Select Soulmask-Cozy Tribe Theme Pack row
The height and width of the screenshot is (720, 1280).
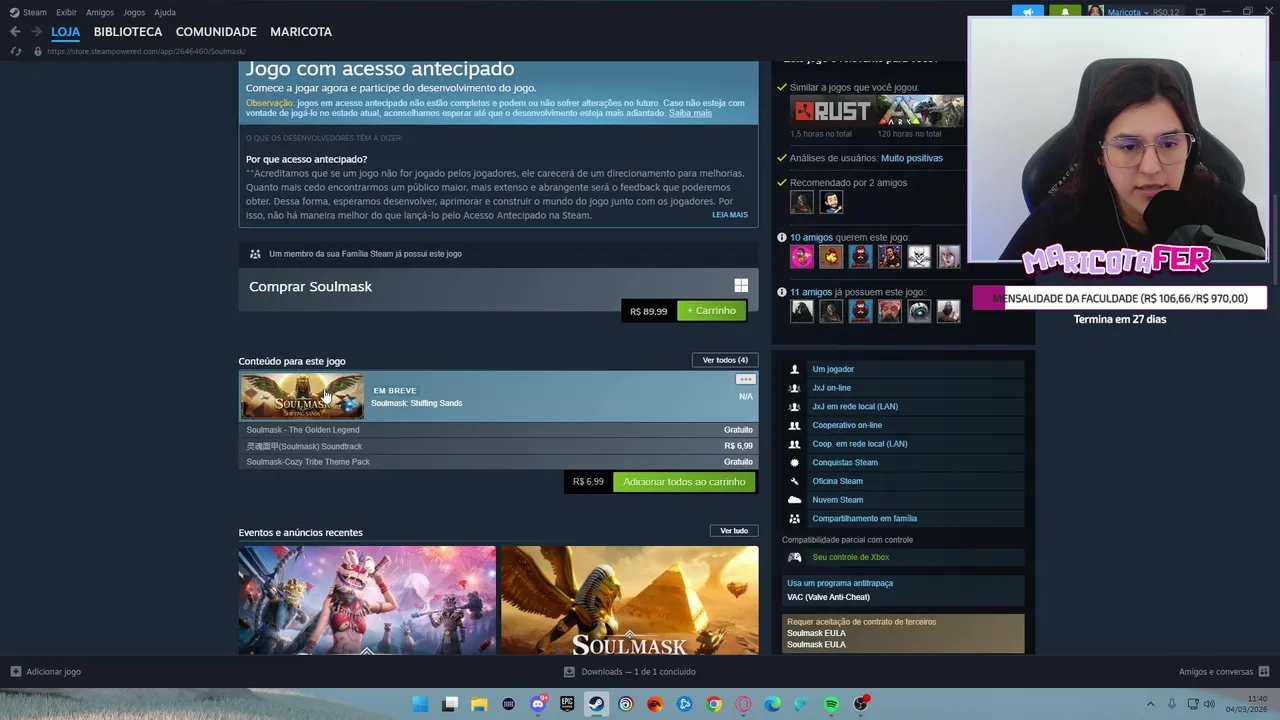(x=498, y=462)
